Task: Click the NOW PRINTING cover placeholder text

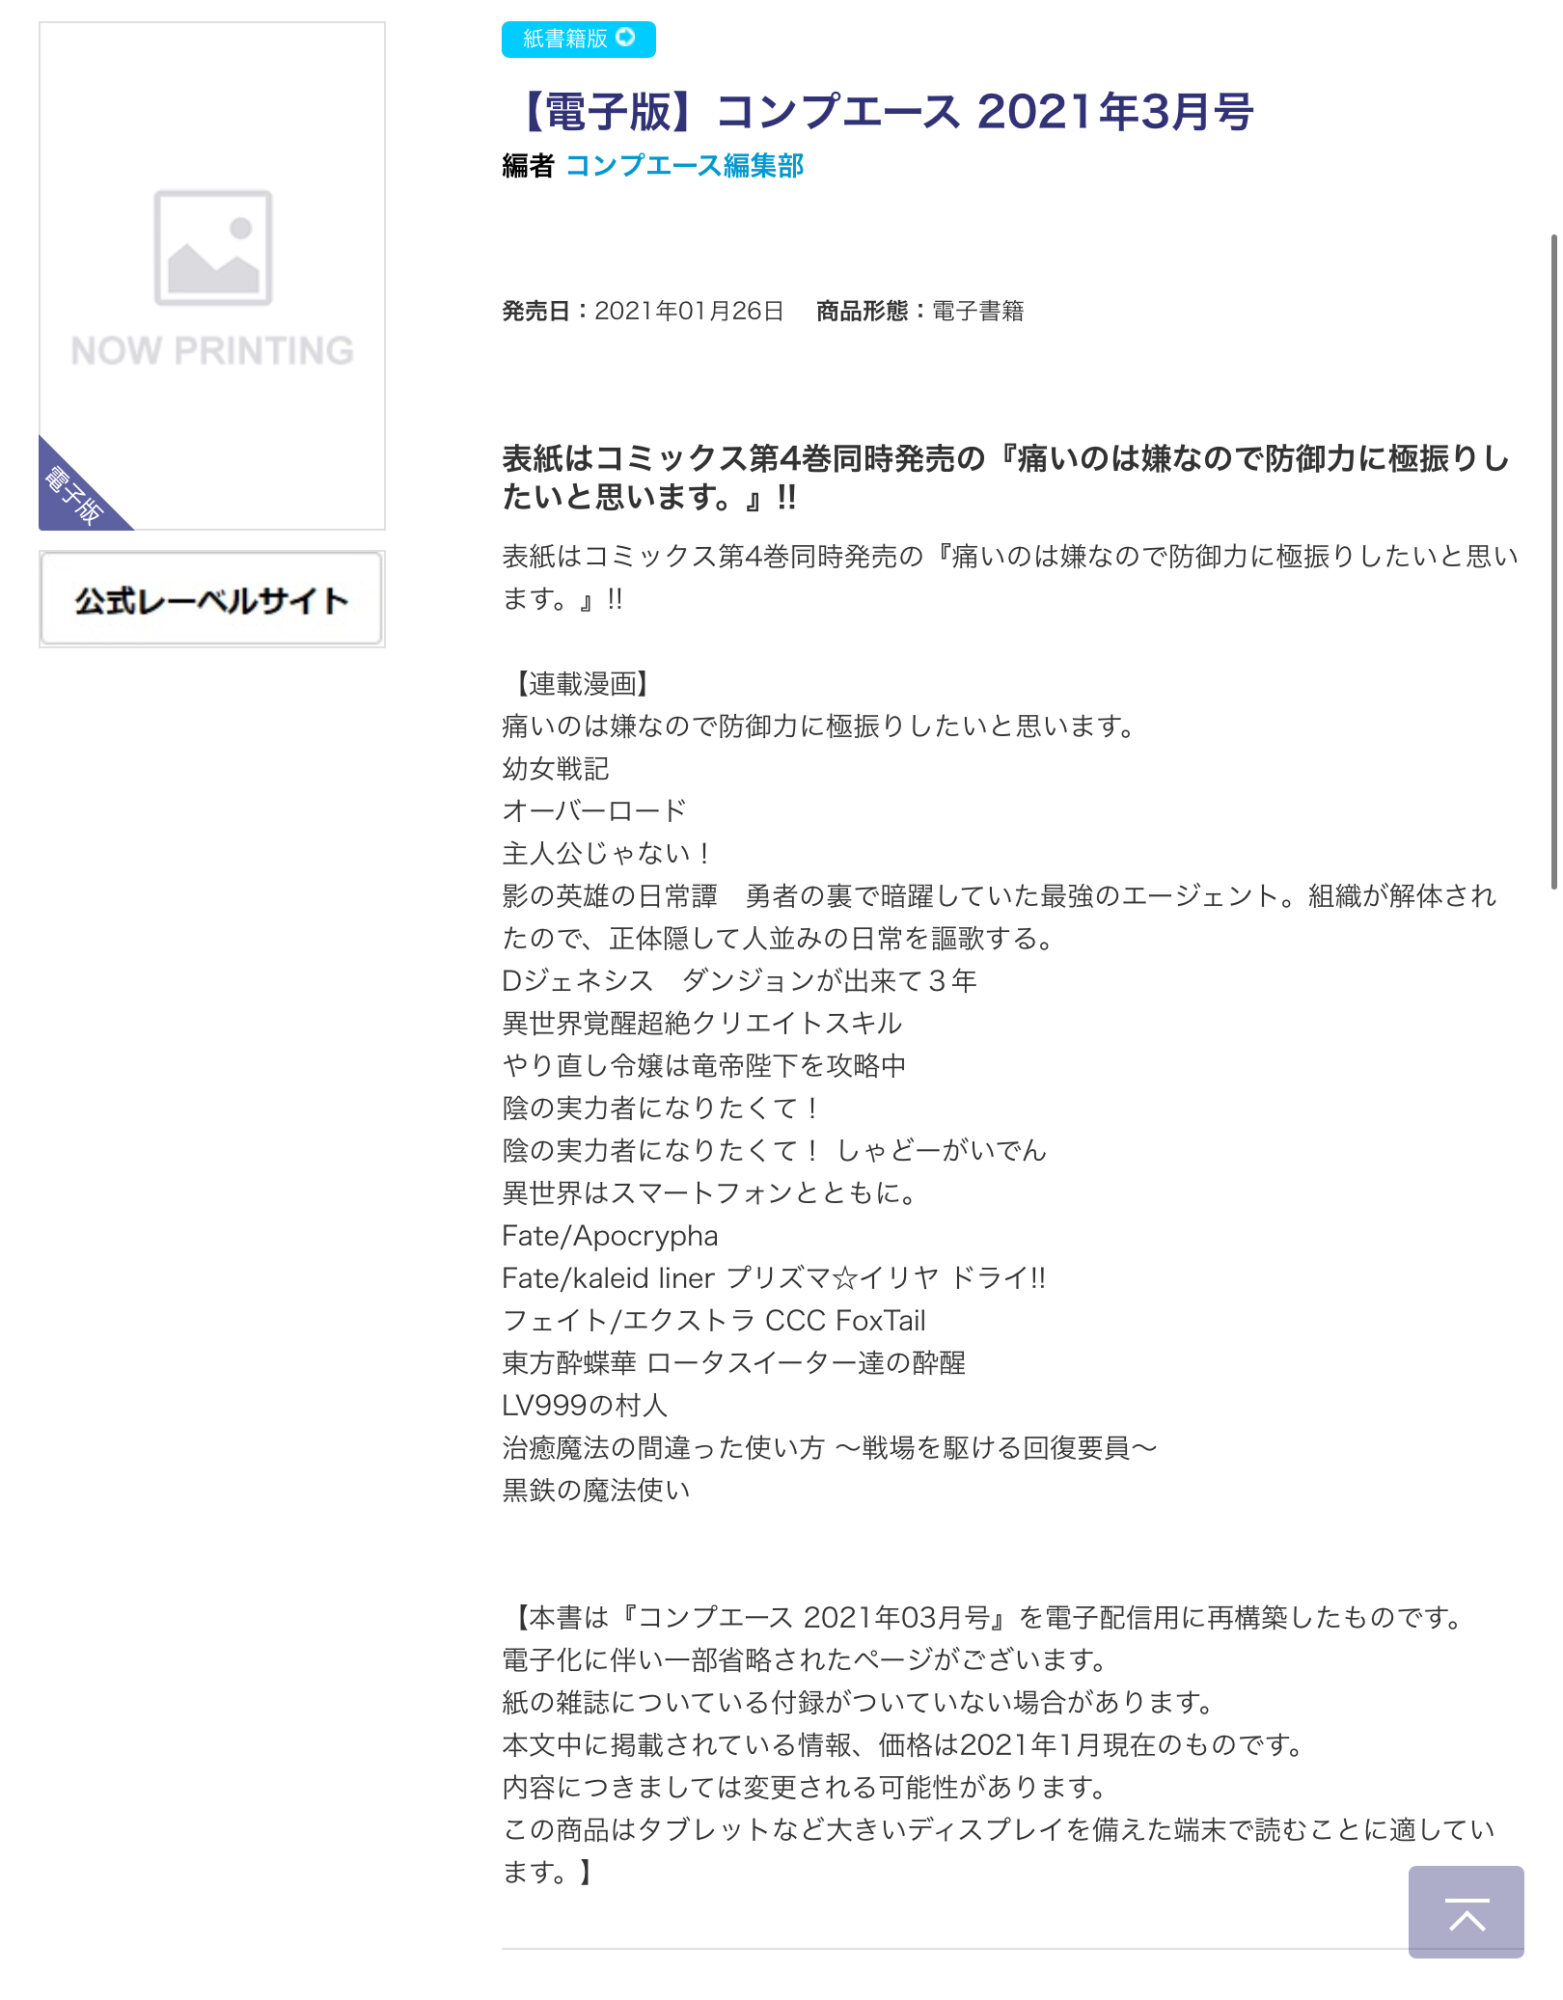Action: coord(212,351)
